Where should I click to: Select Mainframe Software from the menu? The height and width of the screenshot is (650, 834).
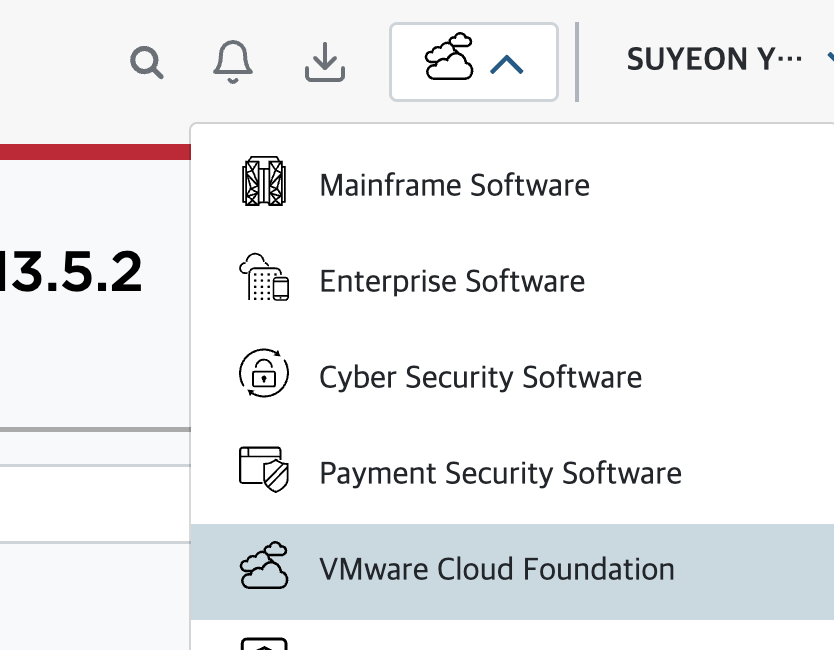pyautogui.click(x=454, y=184)
